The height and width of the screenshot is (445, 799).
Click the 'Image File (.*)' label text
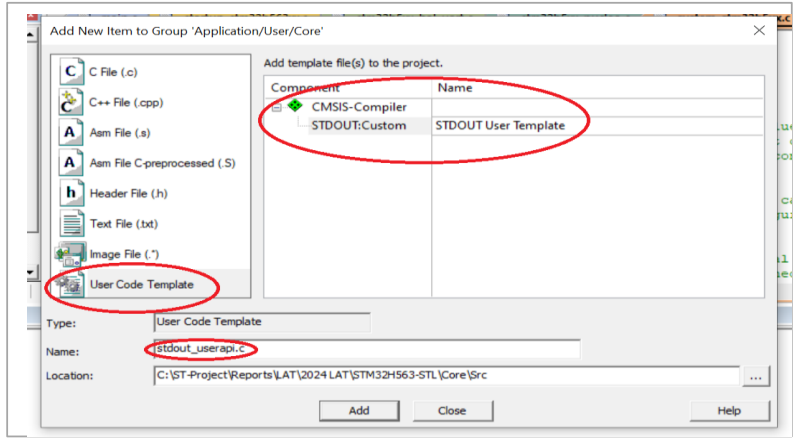pyautogui.click(x=124, y=254)
